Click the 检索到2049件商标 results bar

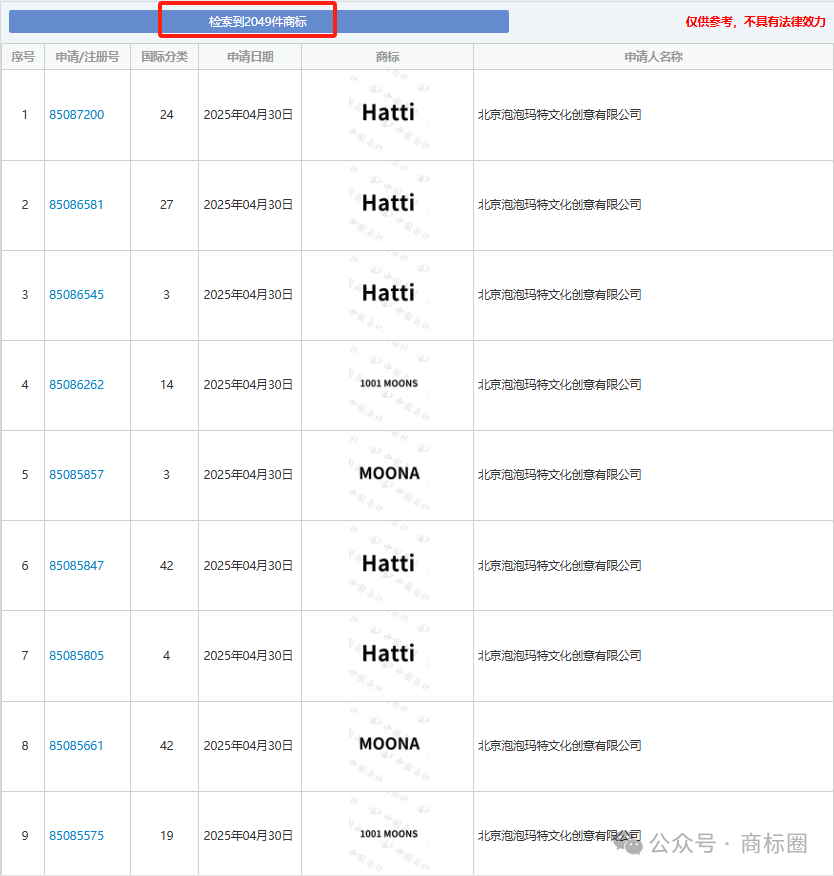[x=259, y=21]
